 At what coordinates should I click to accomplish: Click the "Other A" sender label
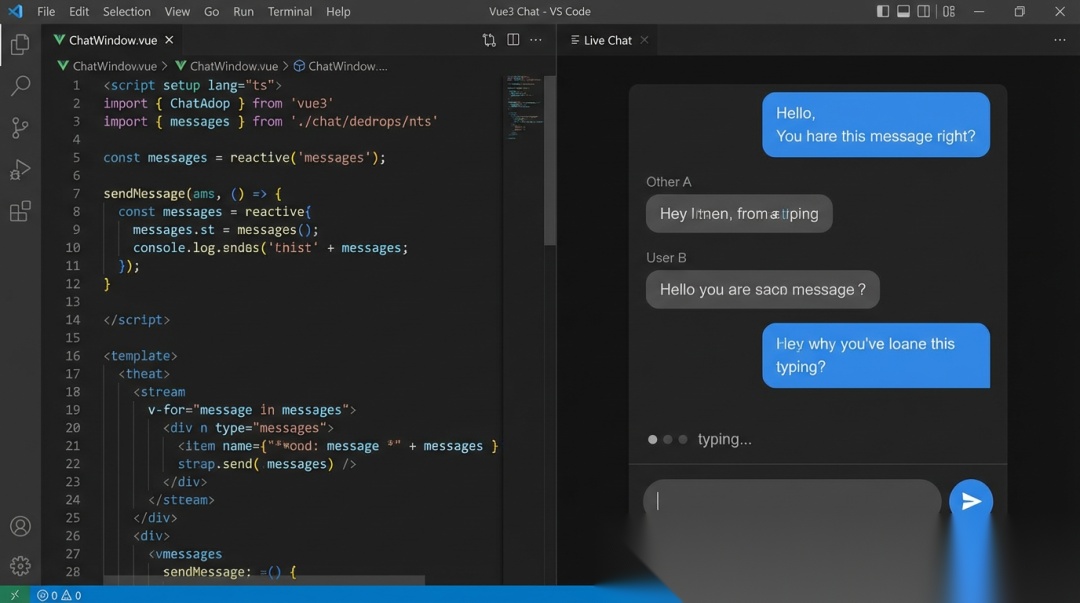pos(669,182)
